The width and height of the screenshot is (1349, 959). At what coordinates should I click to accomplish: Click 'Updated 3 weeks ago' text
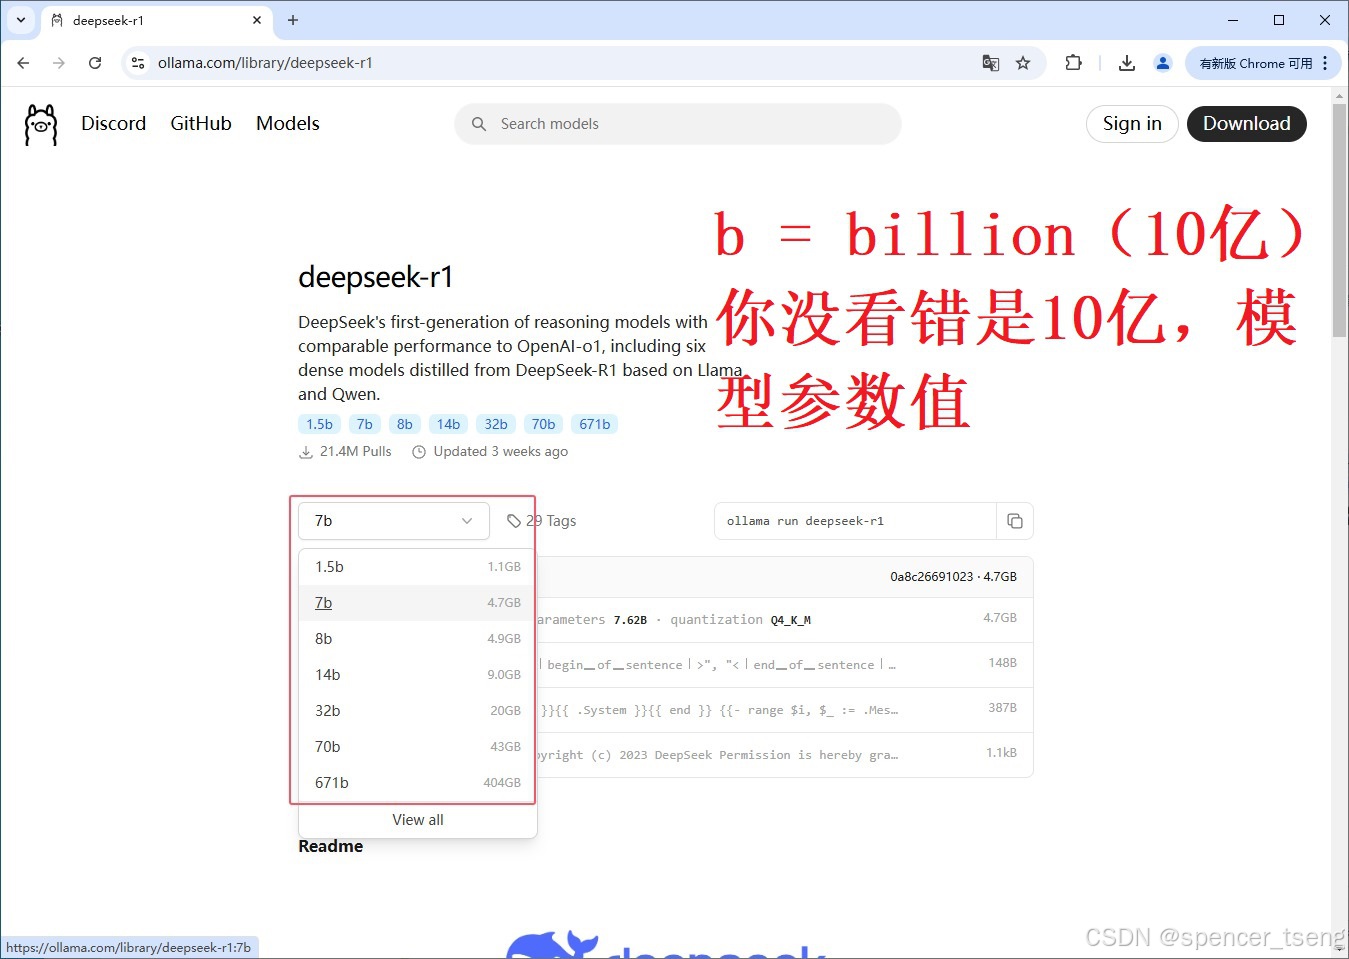coord(500,452)
